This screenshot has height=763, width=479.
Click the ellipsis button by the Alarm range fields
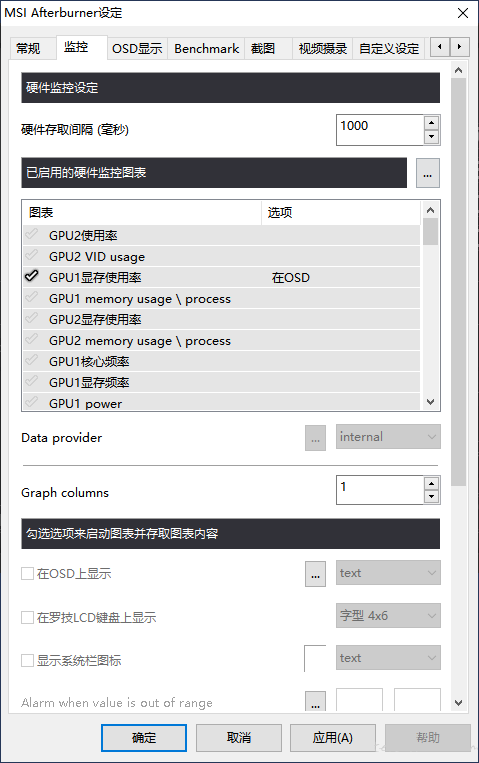click(x=315, y=702)
